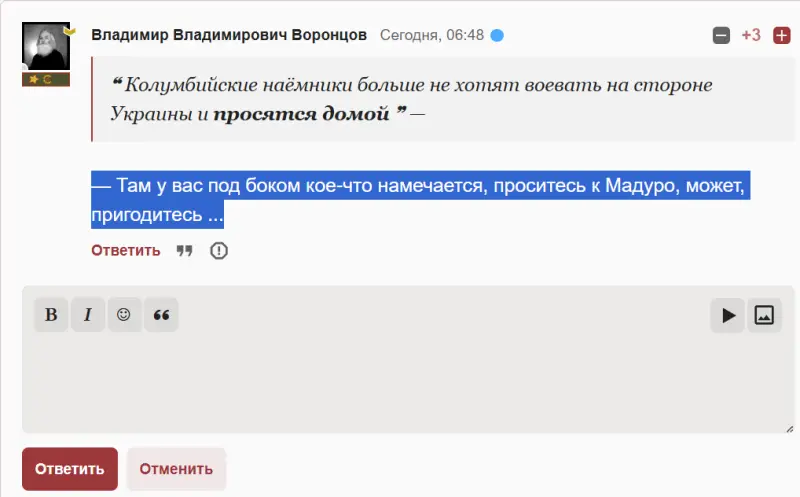The image size is (800, 497).
Task: Focus the reply text area
Action: point(408,385)
